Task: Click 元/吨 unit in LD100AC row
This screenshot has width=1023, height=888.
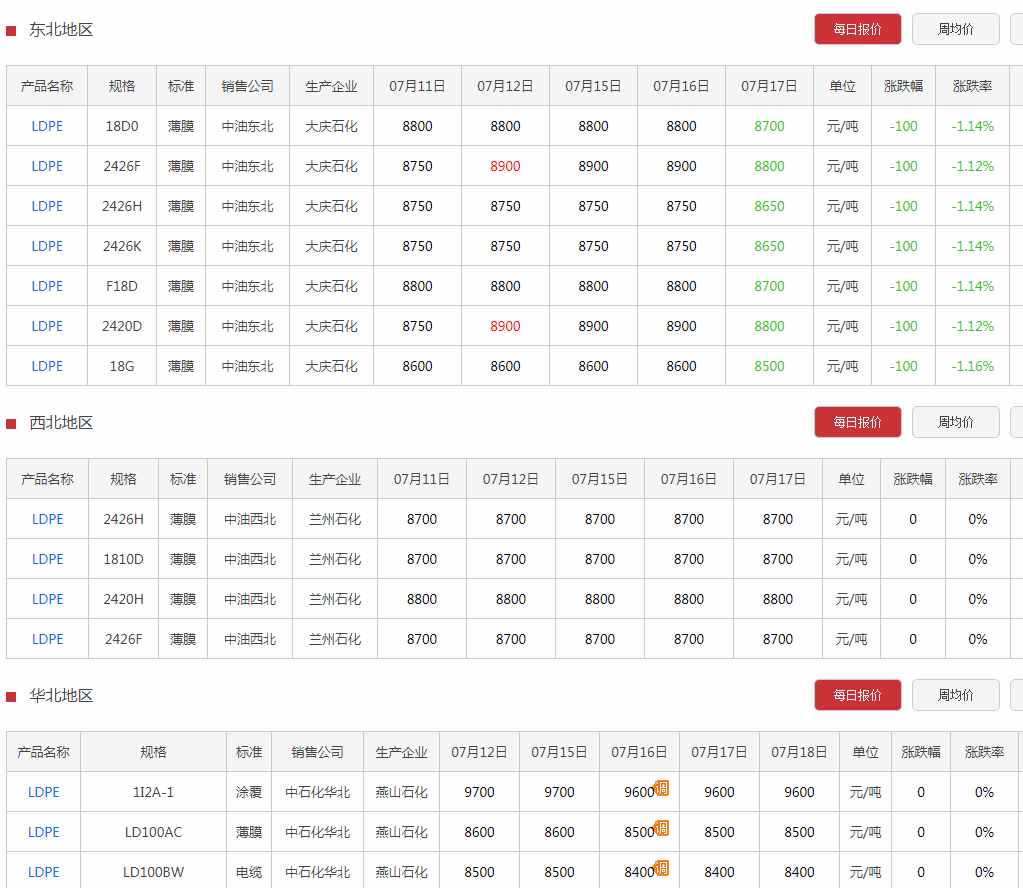Action: click(x=865, y=833)
